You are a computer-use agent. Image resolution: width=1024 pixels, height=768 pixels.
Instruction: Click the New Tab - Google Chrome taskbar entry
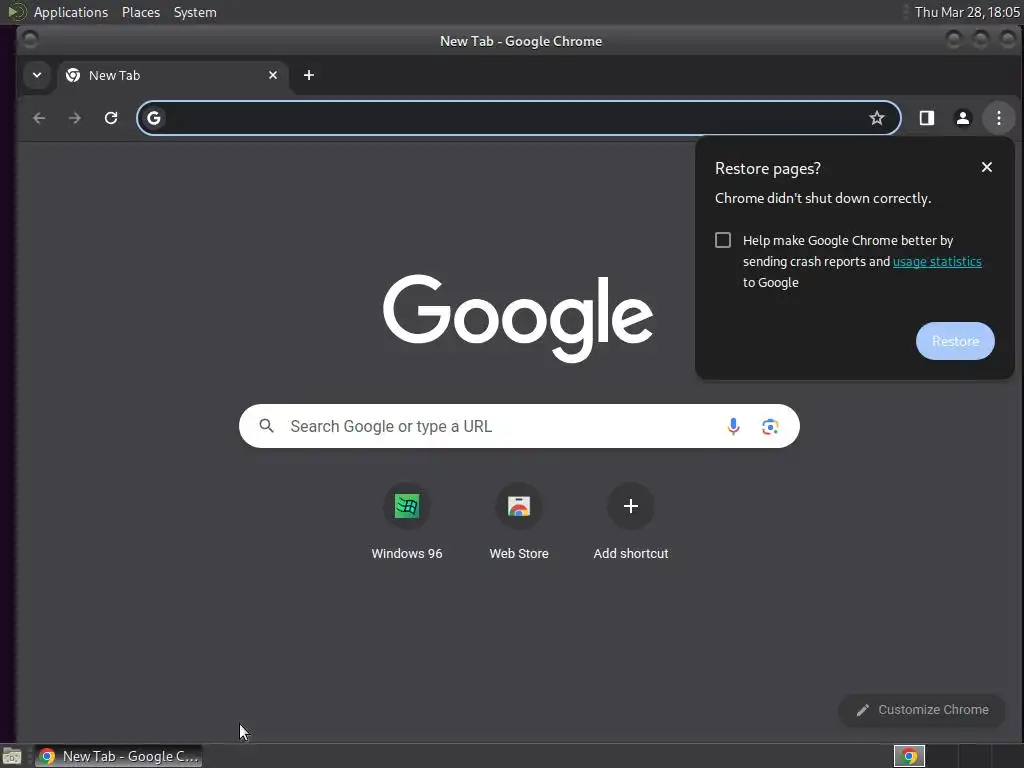tap(118, 756)
